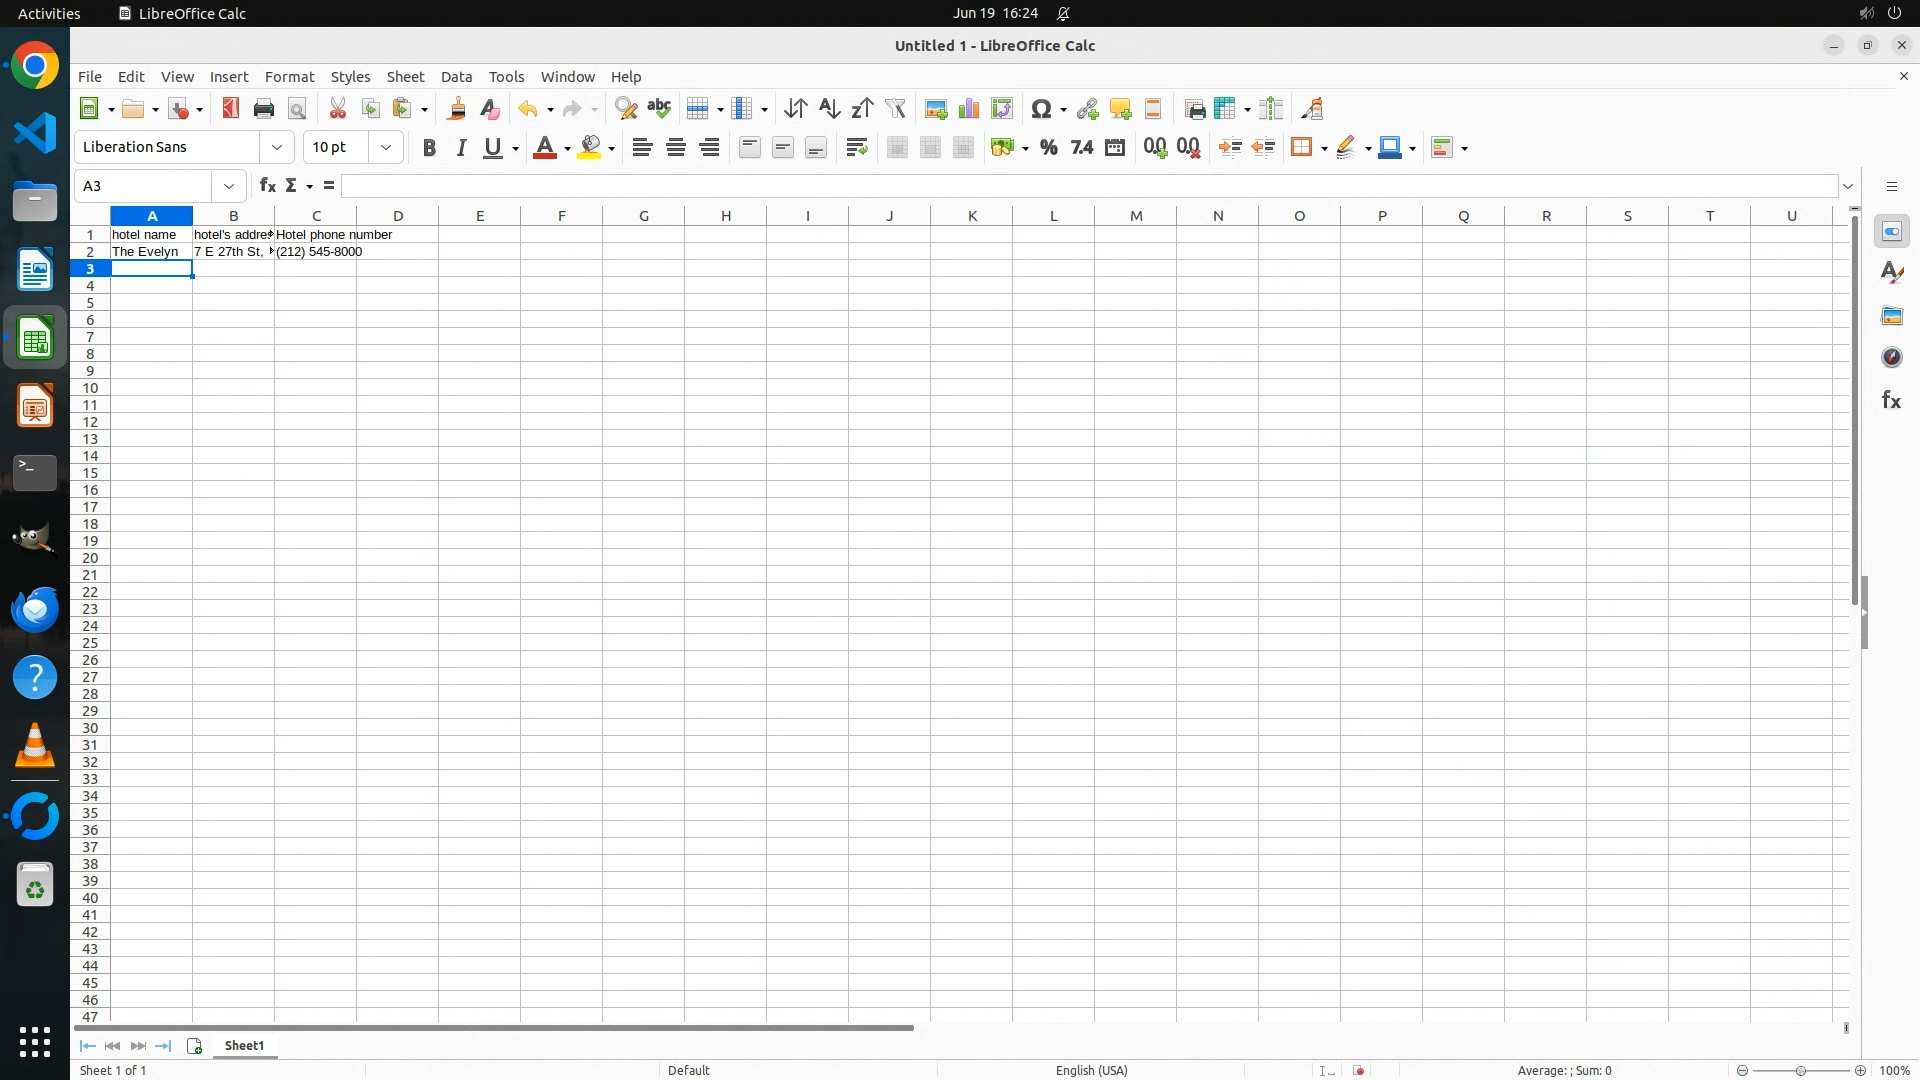Open the Find & Replace tool

626,109
